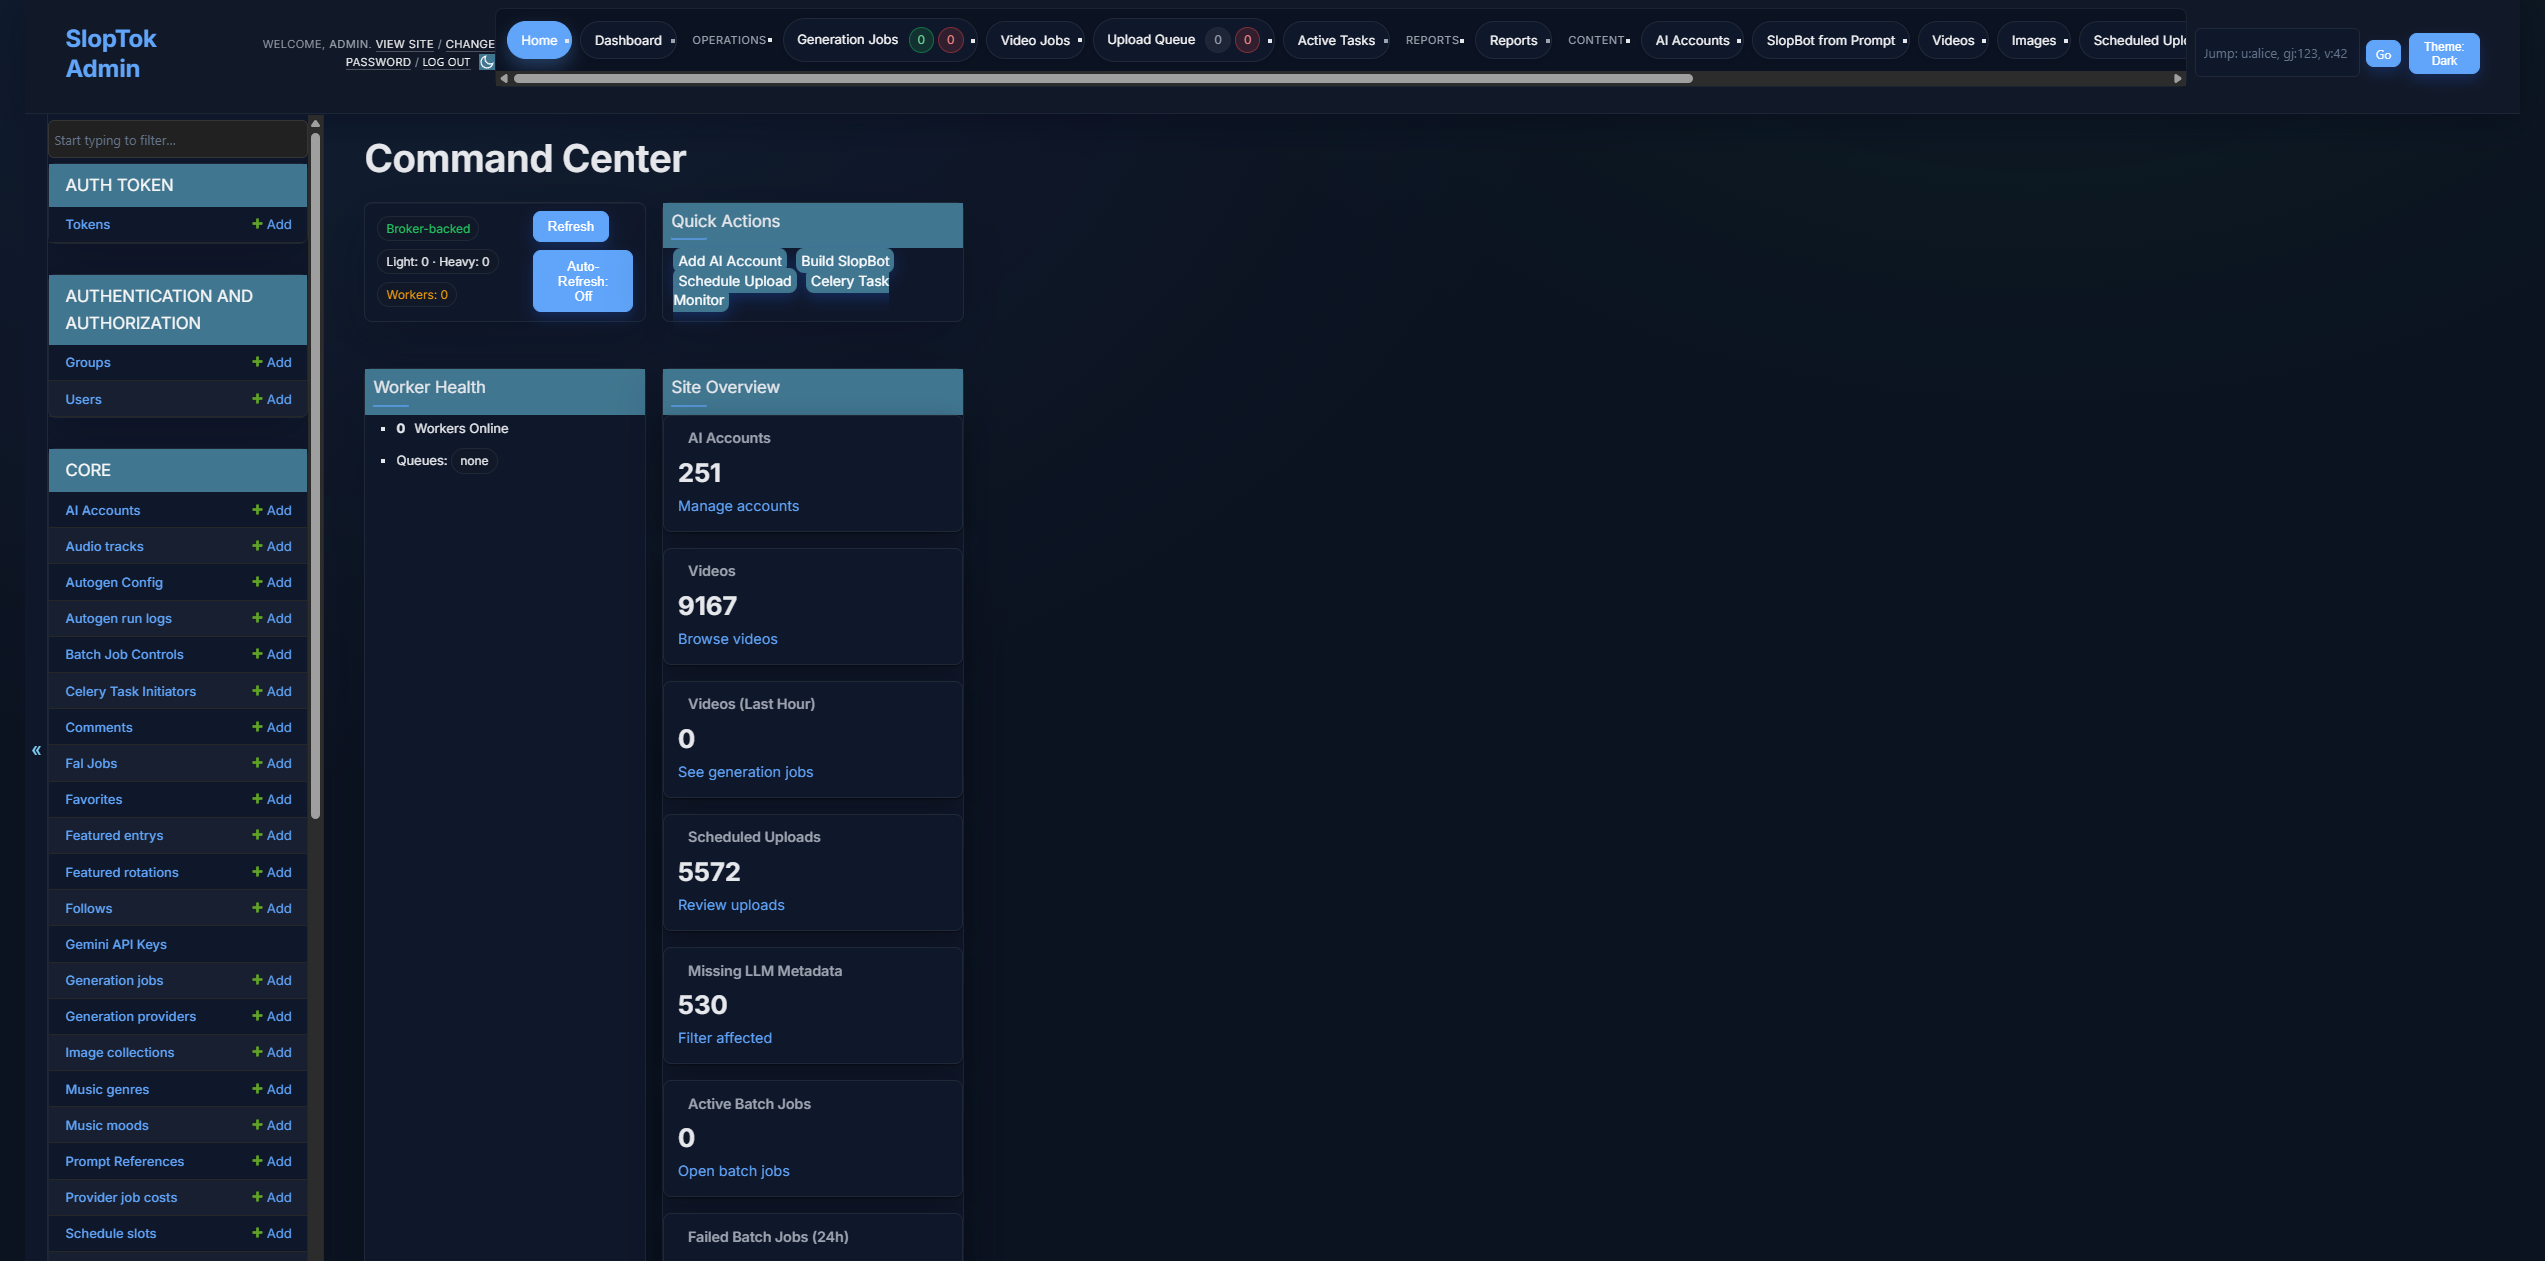Switch the theme using Theme: Dark button
Viewport: 2545px width, 1261px height.
(x=2444, y=52)
